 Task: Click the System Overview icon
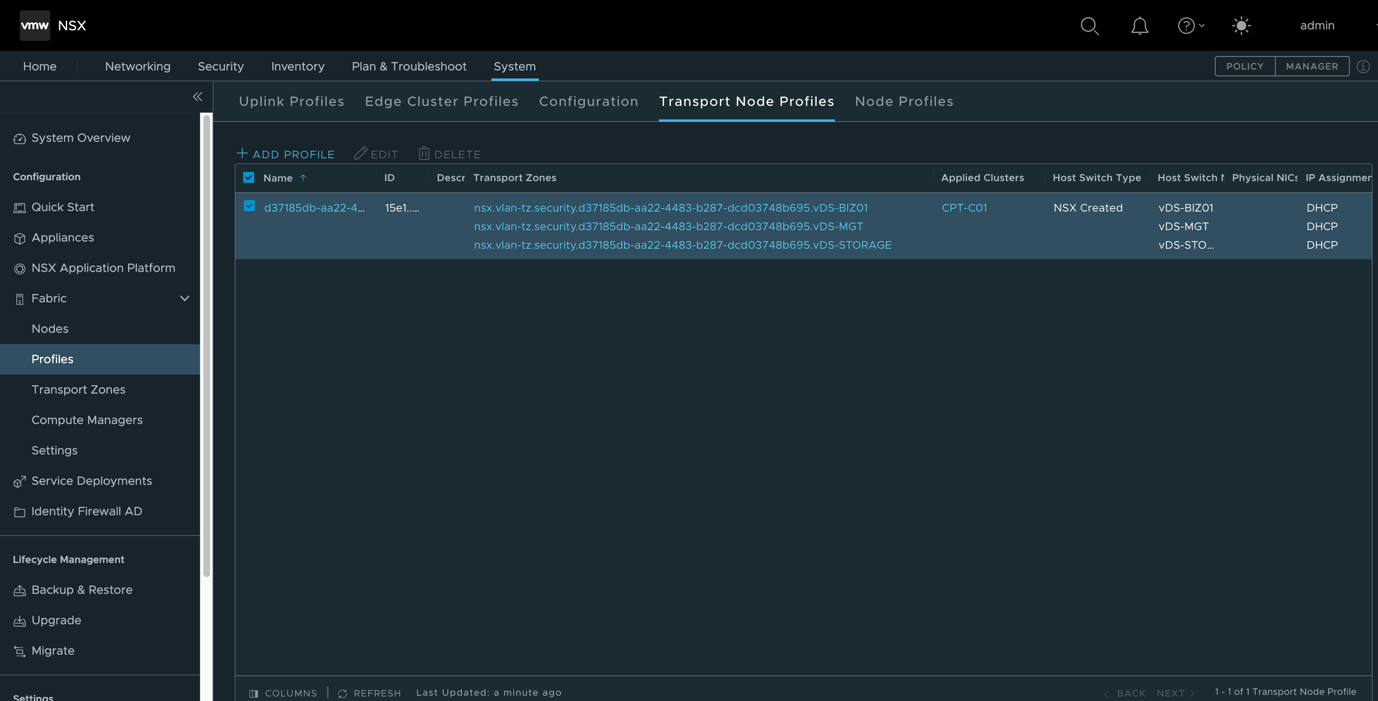(19, 139)
